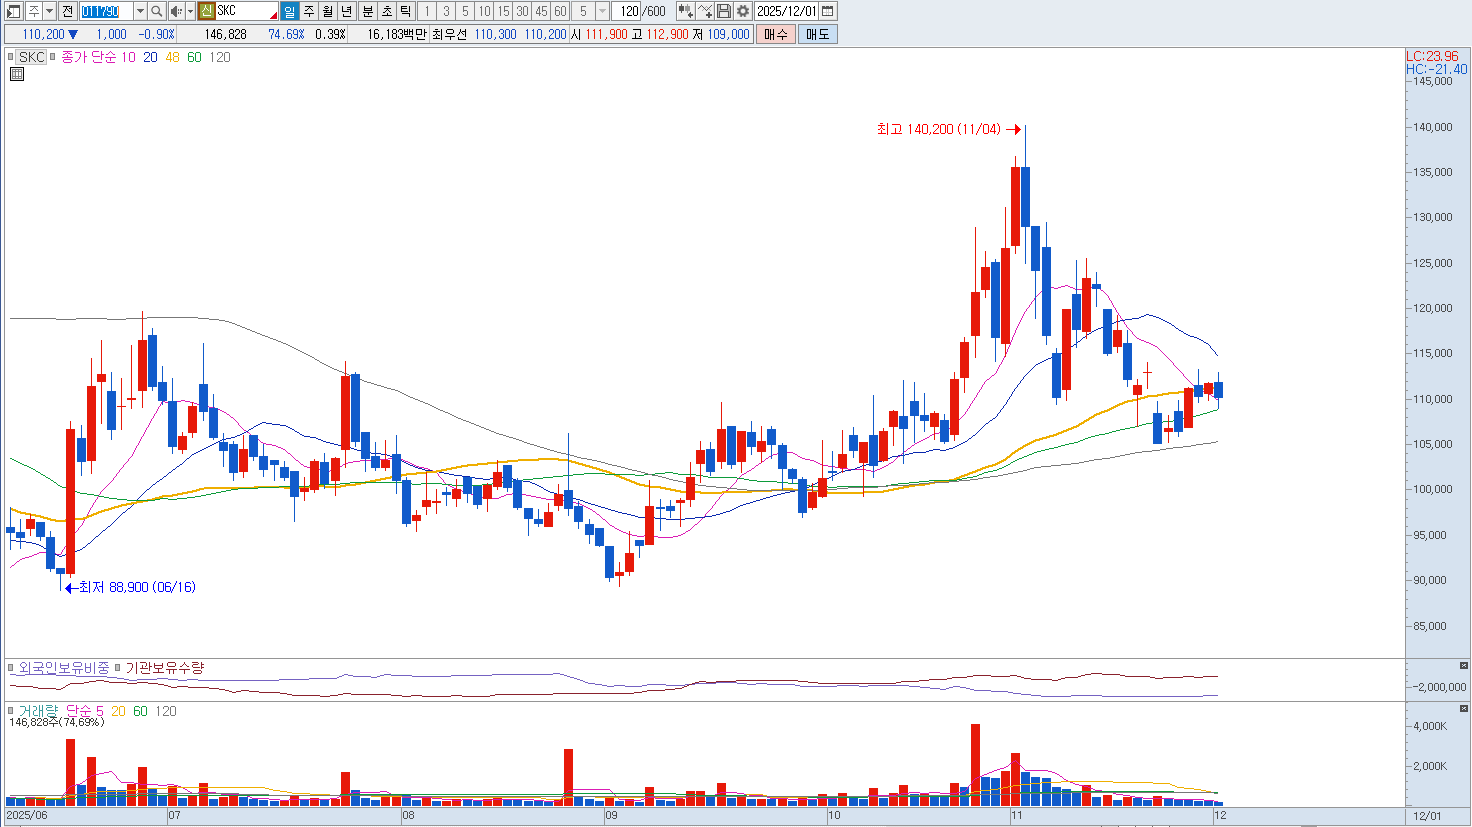The width and height of the screenshot is (1472, 827).
Task: Toggle the 외국인보유비중 indicator marker
Action: [x=12, y=667]
